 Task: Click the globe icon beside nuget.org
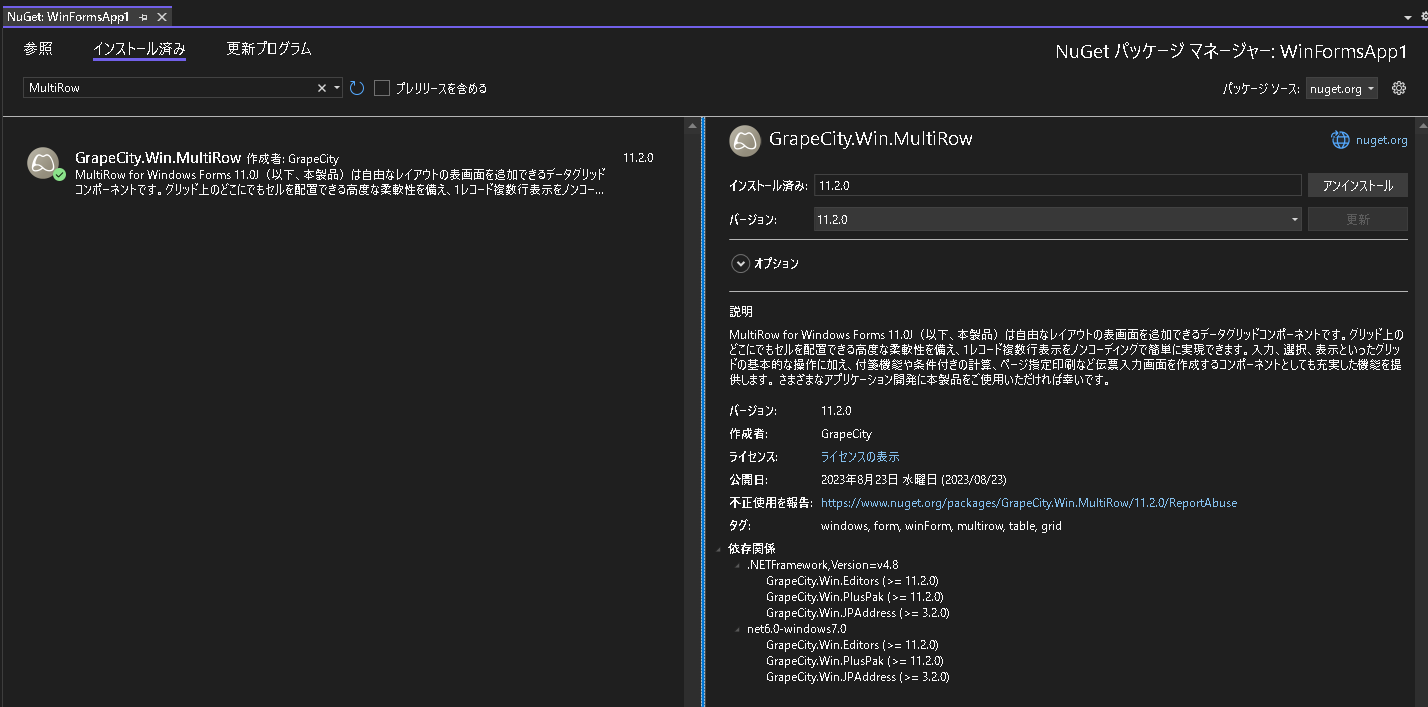(x=1340, y=140)
